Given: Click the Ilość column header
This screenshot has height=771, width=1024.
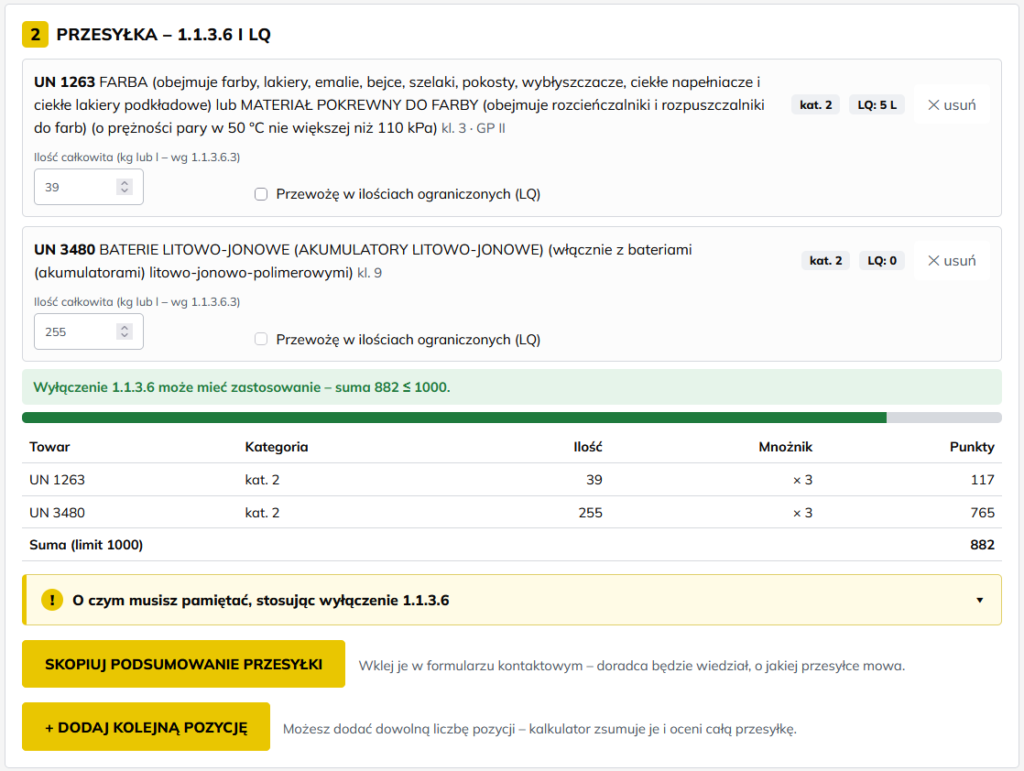Looking at the screenshot, I should click(x=588, y=447).
